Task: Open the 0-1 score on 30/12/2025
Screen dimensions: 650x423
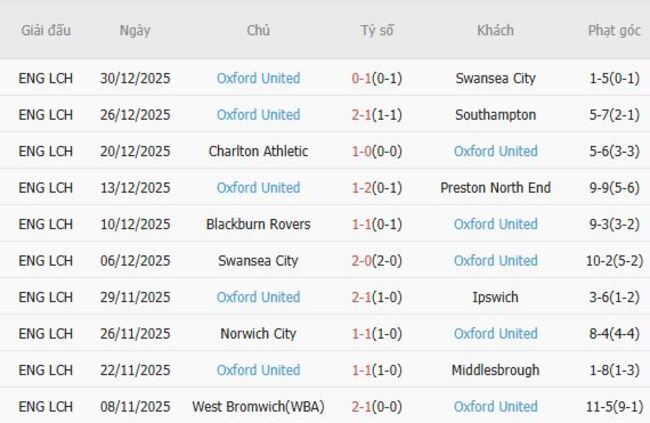Action: coord(364,78)
